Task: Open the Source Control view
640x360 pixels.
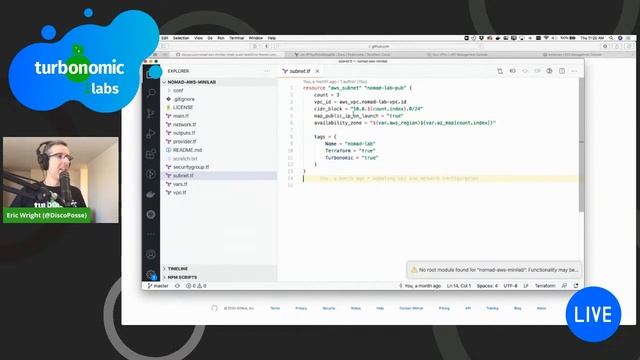Action: click(151, 113)
